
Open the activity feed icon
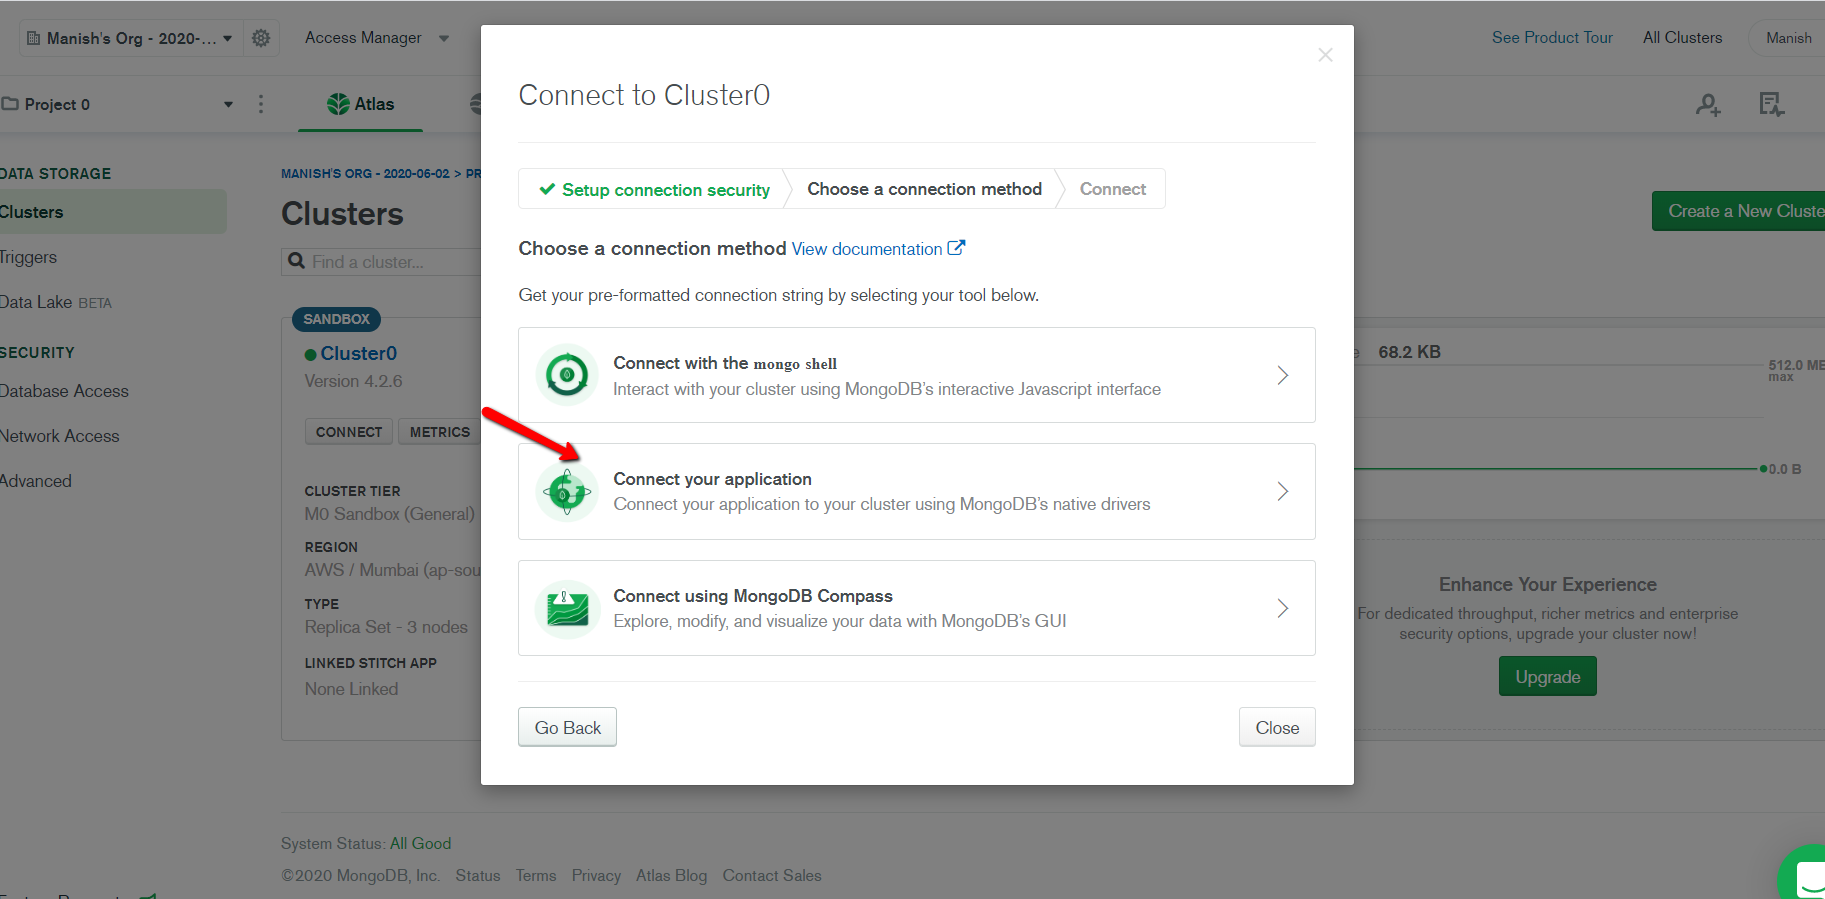pyautogui.click(x=1771, y=104)
